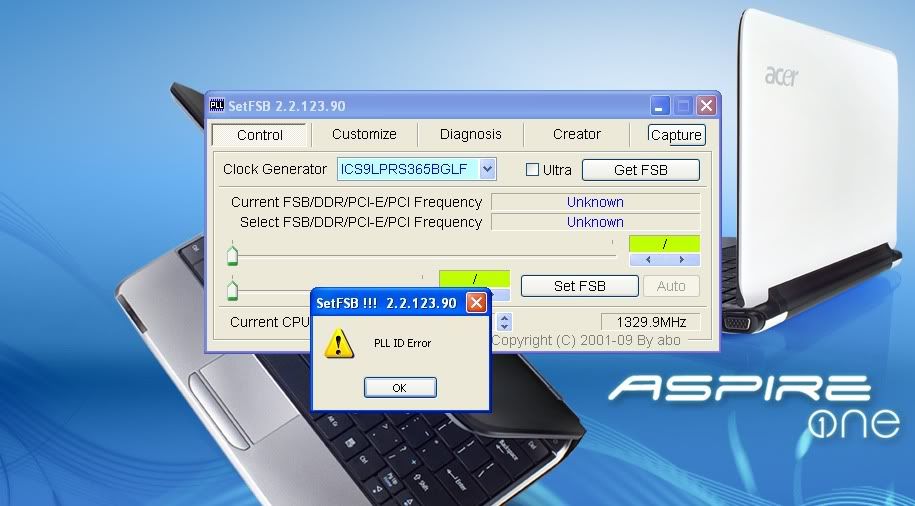This screenshot has height=506, width=915.
Task: Click the Capture button
Action: click(x=676, y=135)
